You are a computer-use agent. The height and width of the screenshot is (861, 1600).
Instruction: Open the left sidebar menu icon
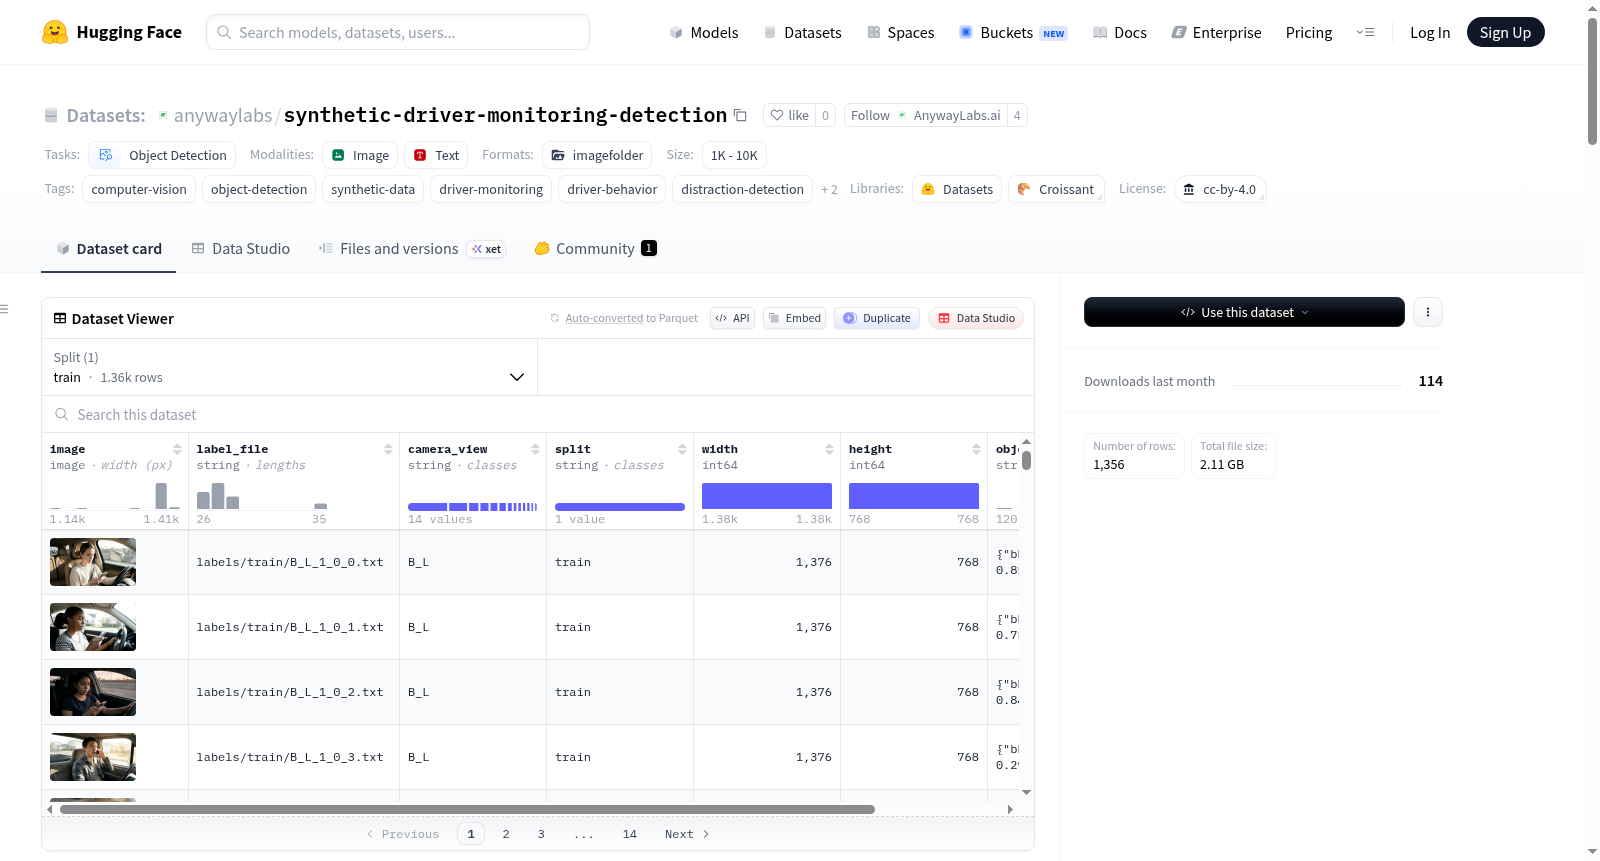[x=4, y=309]
